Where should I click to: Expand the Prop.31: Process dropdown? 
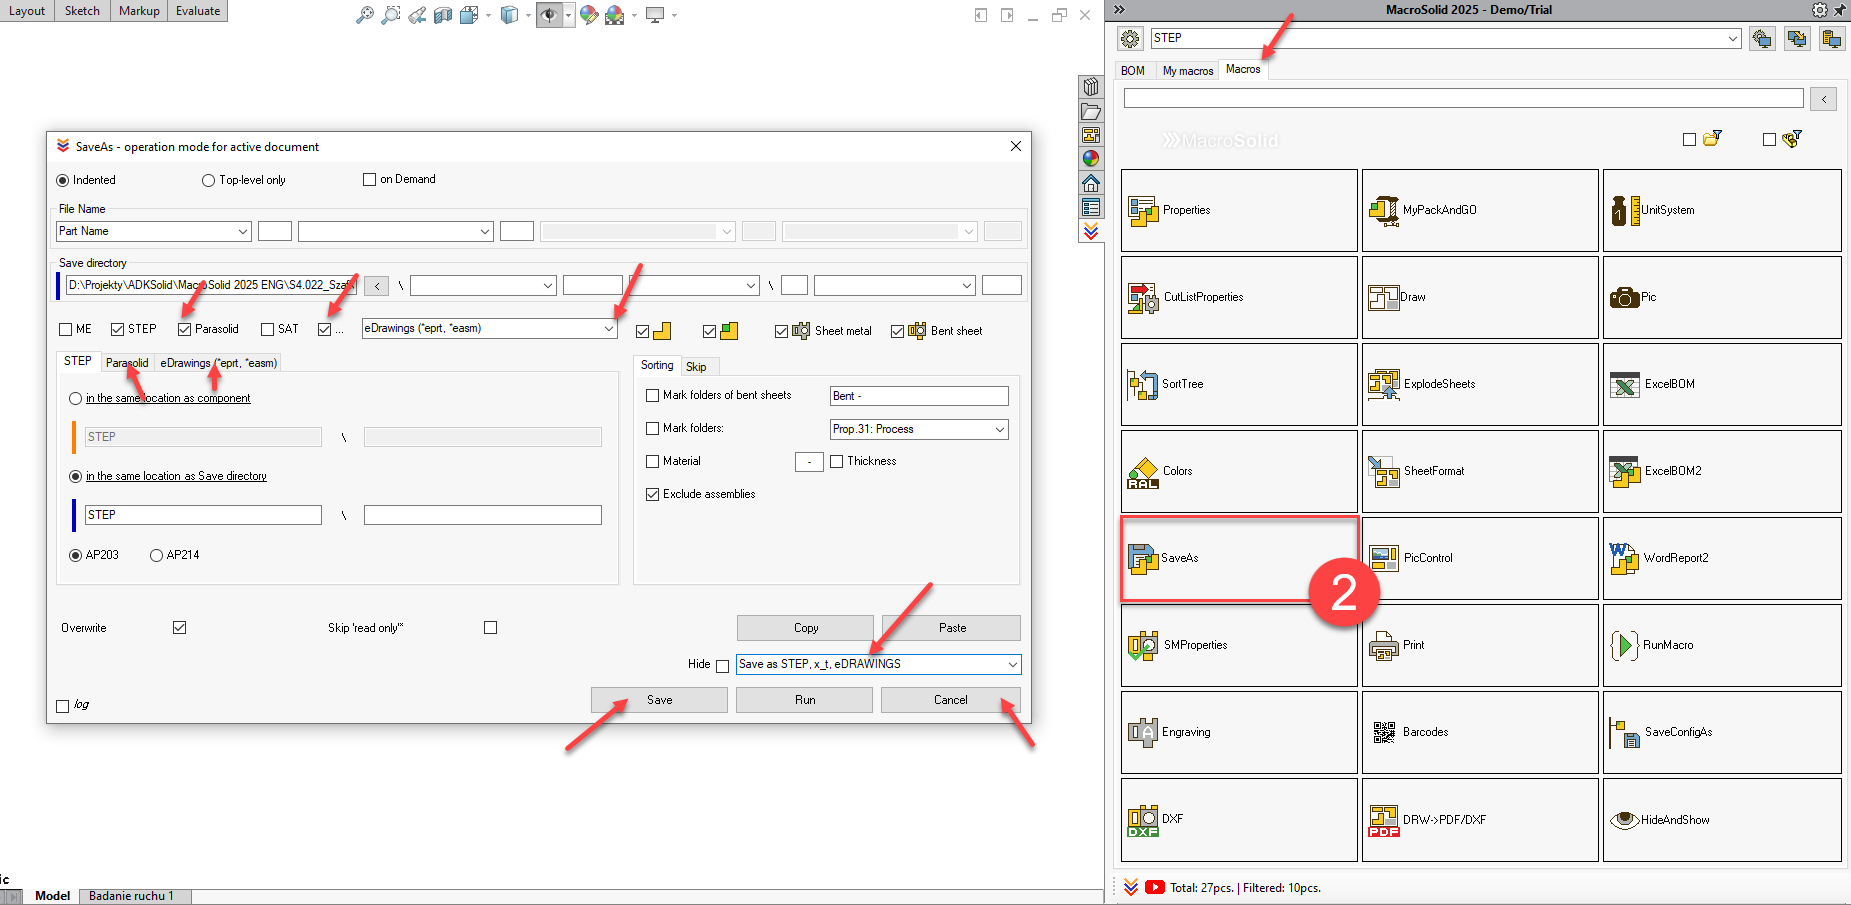click(999, 429)
